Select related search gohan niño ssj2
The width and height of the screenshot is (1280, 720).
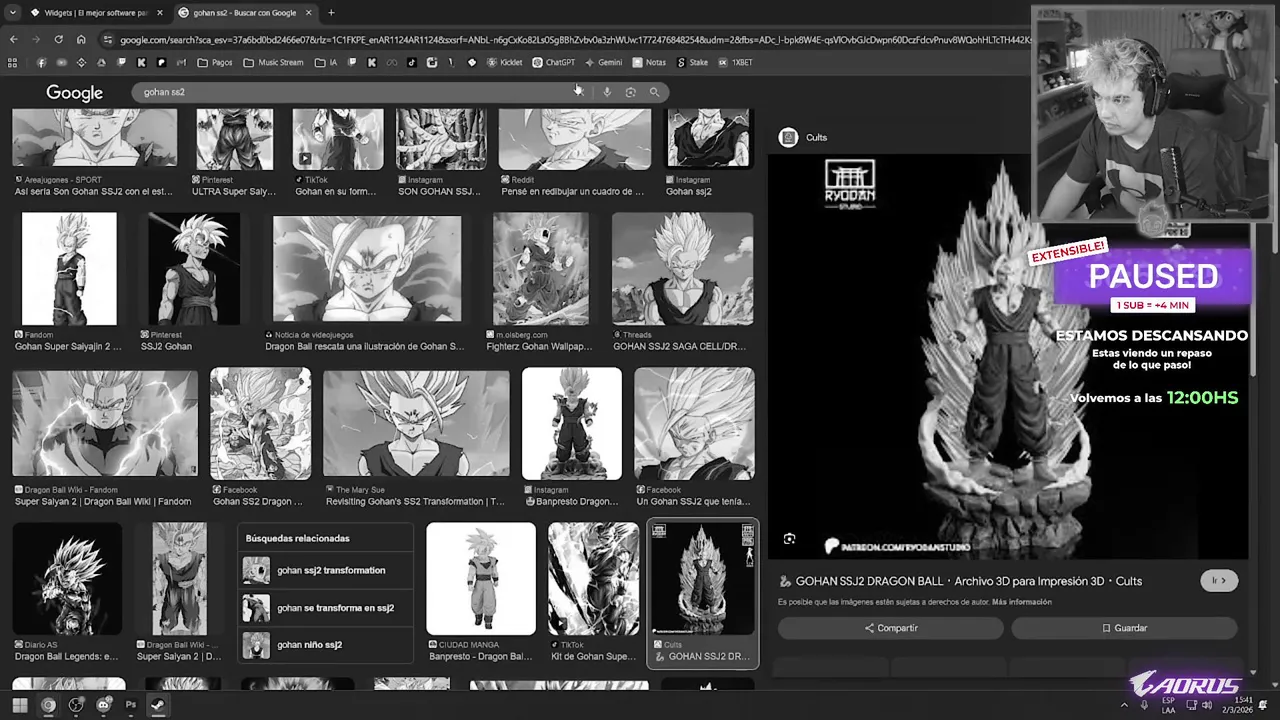click(326, 645)
